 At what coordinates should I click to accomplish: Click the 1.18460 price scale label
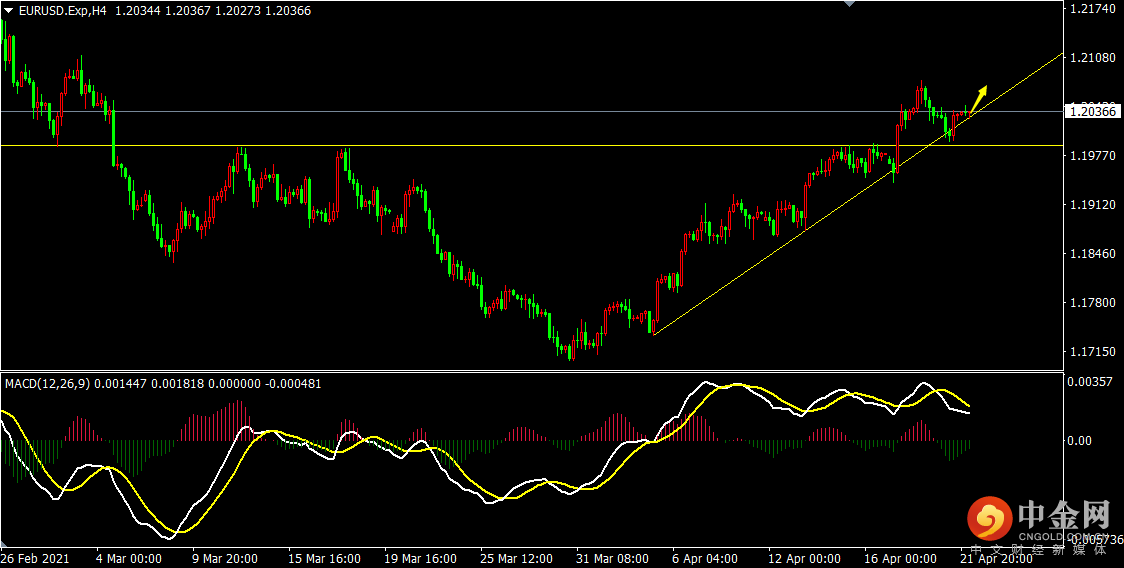[1093, 254]
